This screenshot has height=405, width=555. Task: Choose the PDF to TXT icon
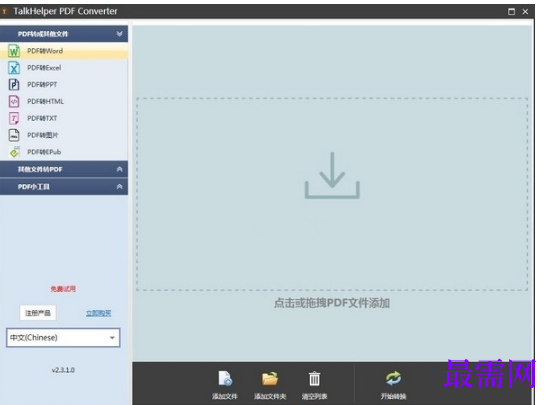[x=14, y=118]
